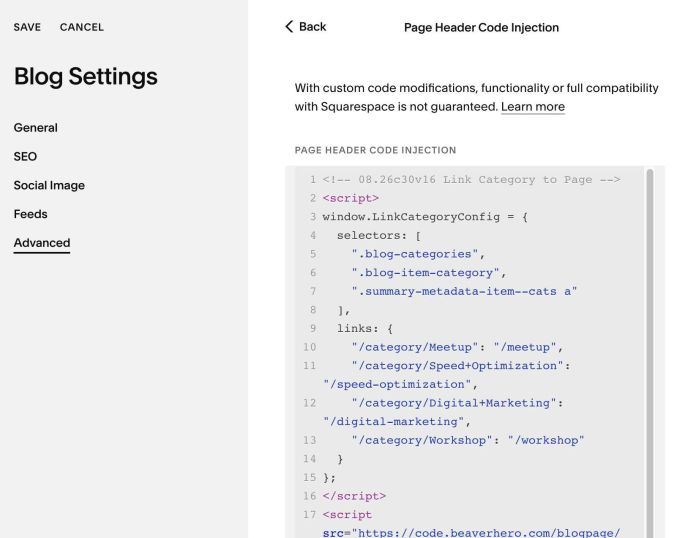Click 'window.LinkCategoryConfig = {' on line 3
Viewport: 700px width, 538px height.
pyautogui.click(x=425, y=217)
